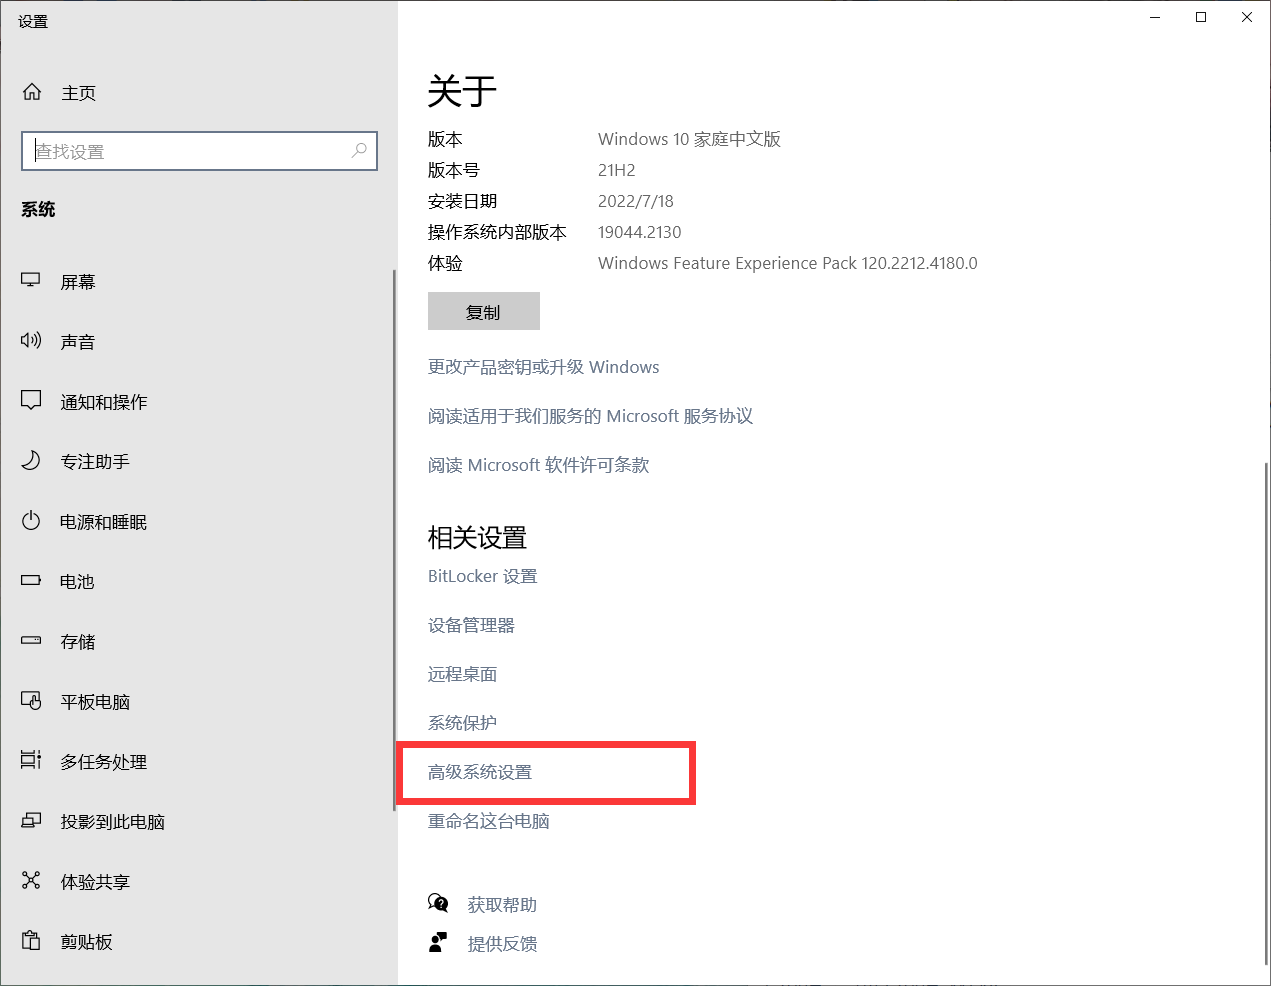Screen dimensions: 1271x986
Task: Select the 电池 battery icon
Action: coord(31,581)
